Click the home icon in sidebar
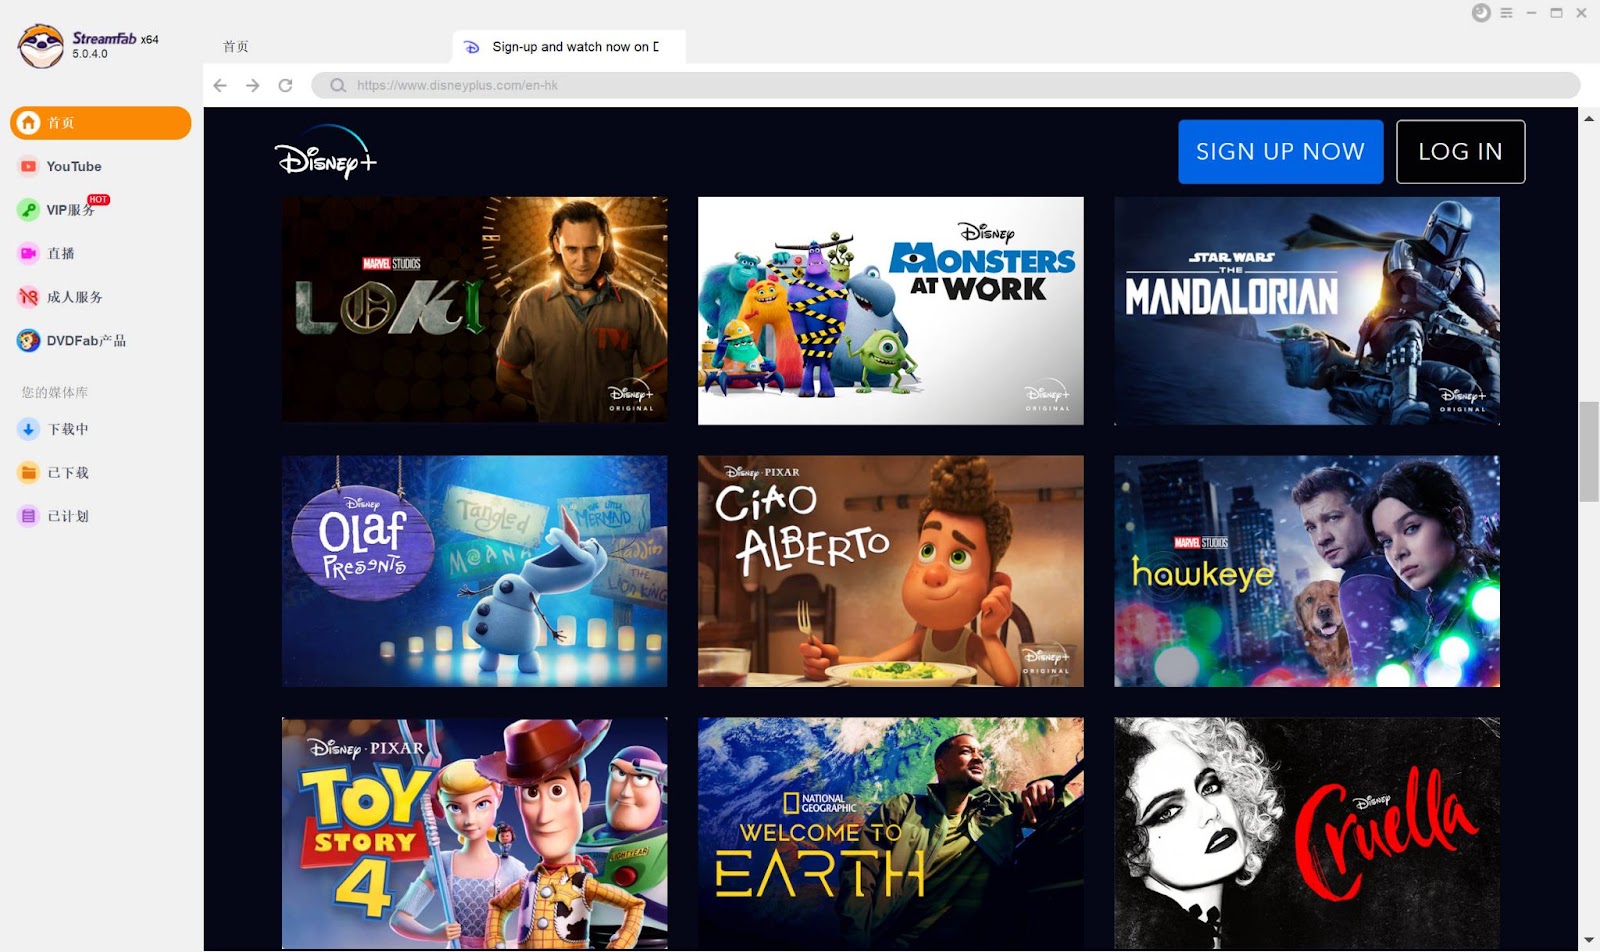1600x952 pixels. 29,123
